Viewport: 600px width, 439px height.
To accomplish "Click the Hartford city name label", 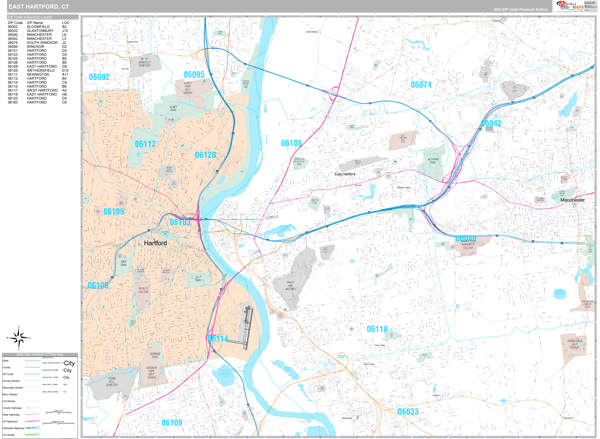I will point(155,243).
